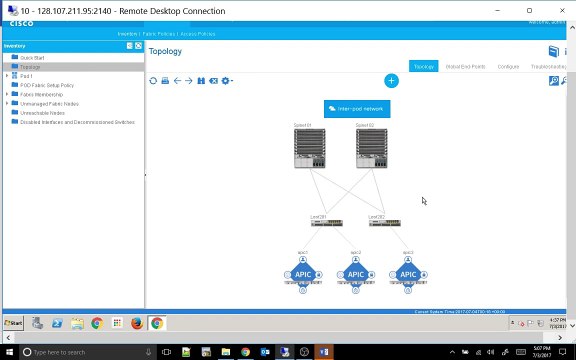Click the Fabric Policies submenu link
This screenshot has height=360, width=576.
pos(159,34)
